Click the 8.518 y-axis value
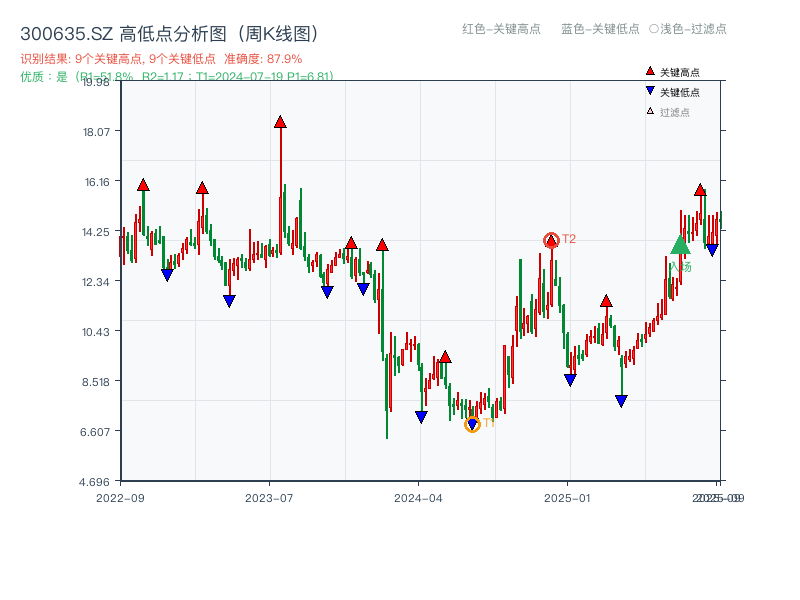Viewport: 800px width, 600px height. 96,382
